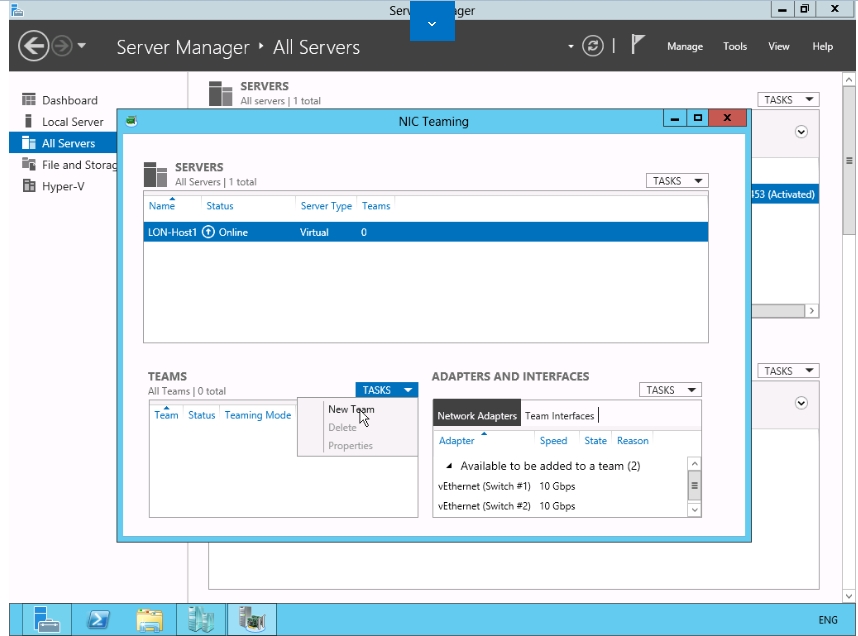Click Delete in the TEAMS menu
The width and height of the screenshot is (858, 636).
point(342,427)
